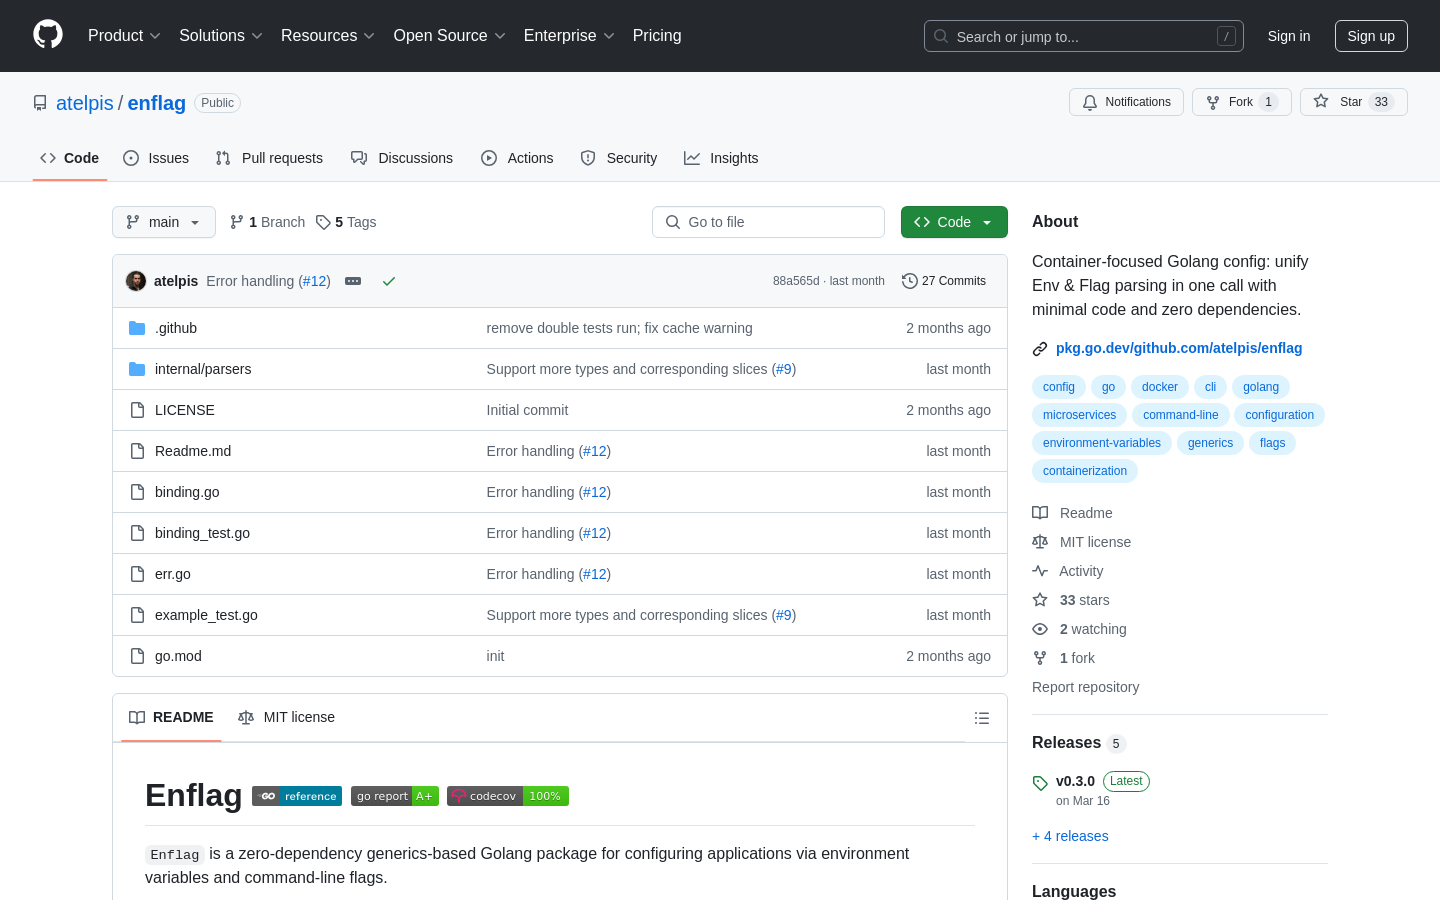Viewport: 1440px width, 900px height.
Task: Open the .github folder
Action: (176, 328)
